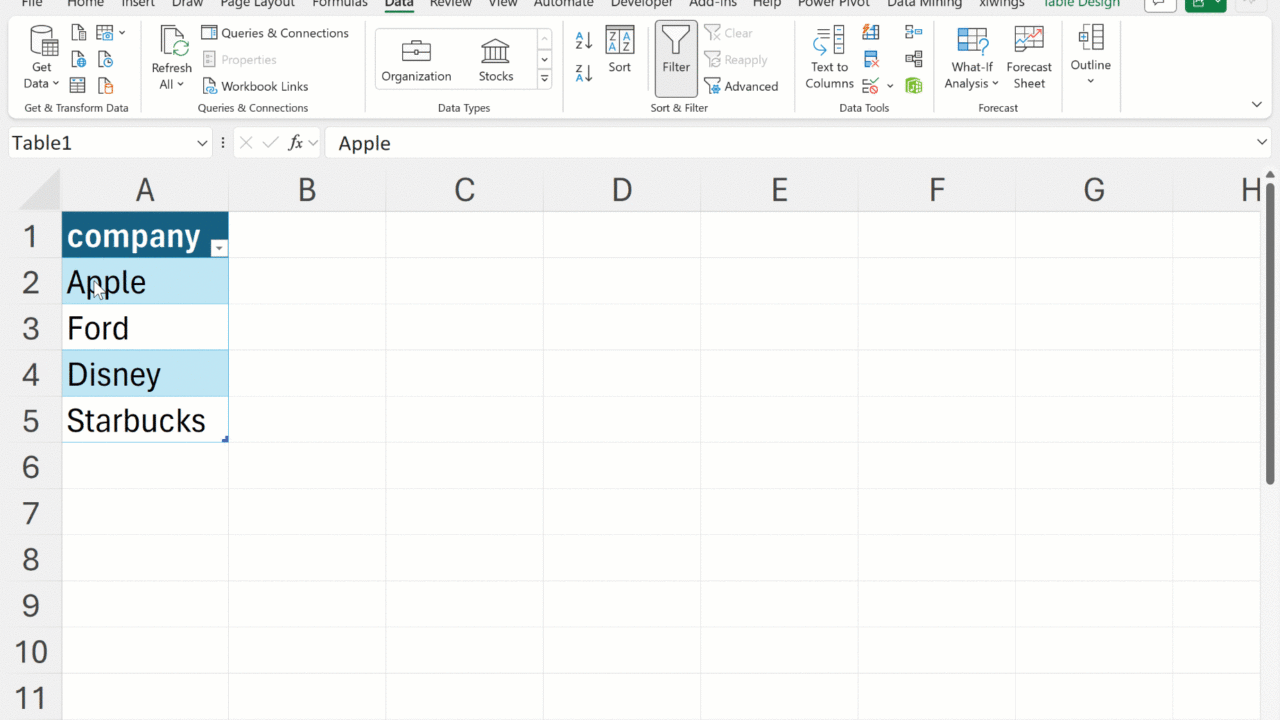Create a Forecast Sheet
The width and height of the screenshot is (1280, 720).
[1029, 58]
